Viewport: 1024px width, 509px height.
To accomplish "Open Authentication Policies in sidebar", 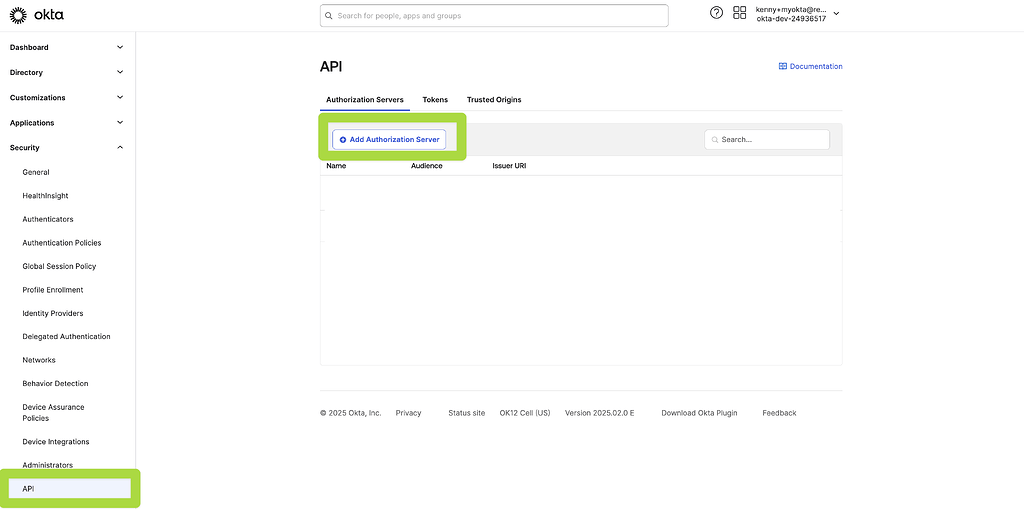I will click(61, 243).
